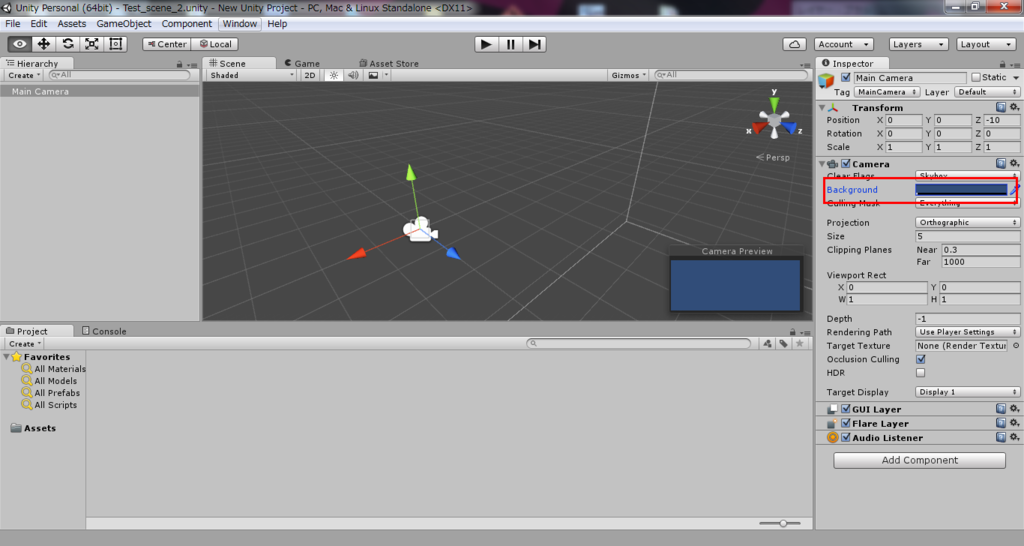Open the Cloud services button
The image size is (1024, 546).
point(794,44)
